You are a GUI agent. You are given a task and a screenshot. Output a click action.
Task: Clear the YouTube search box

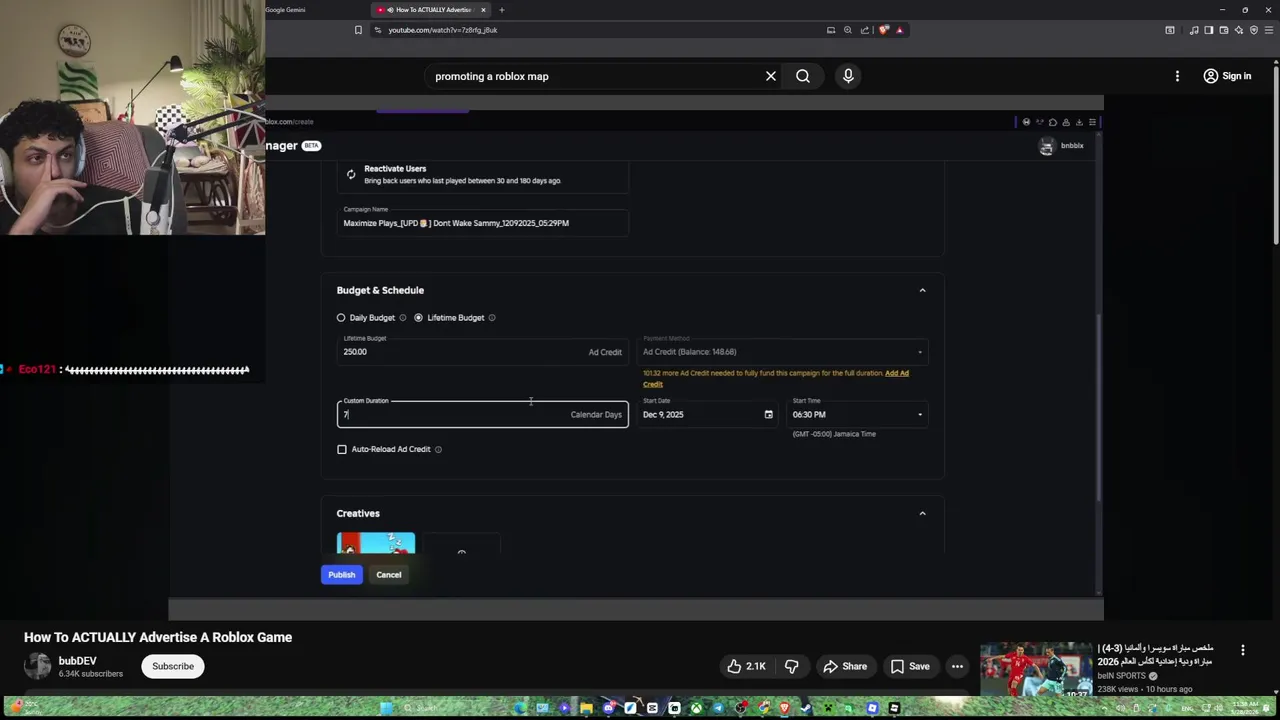(771, 76)
